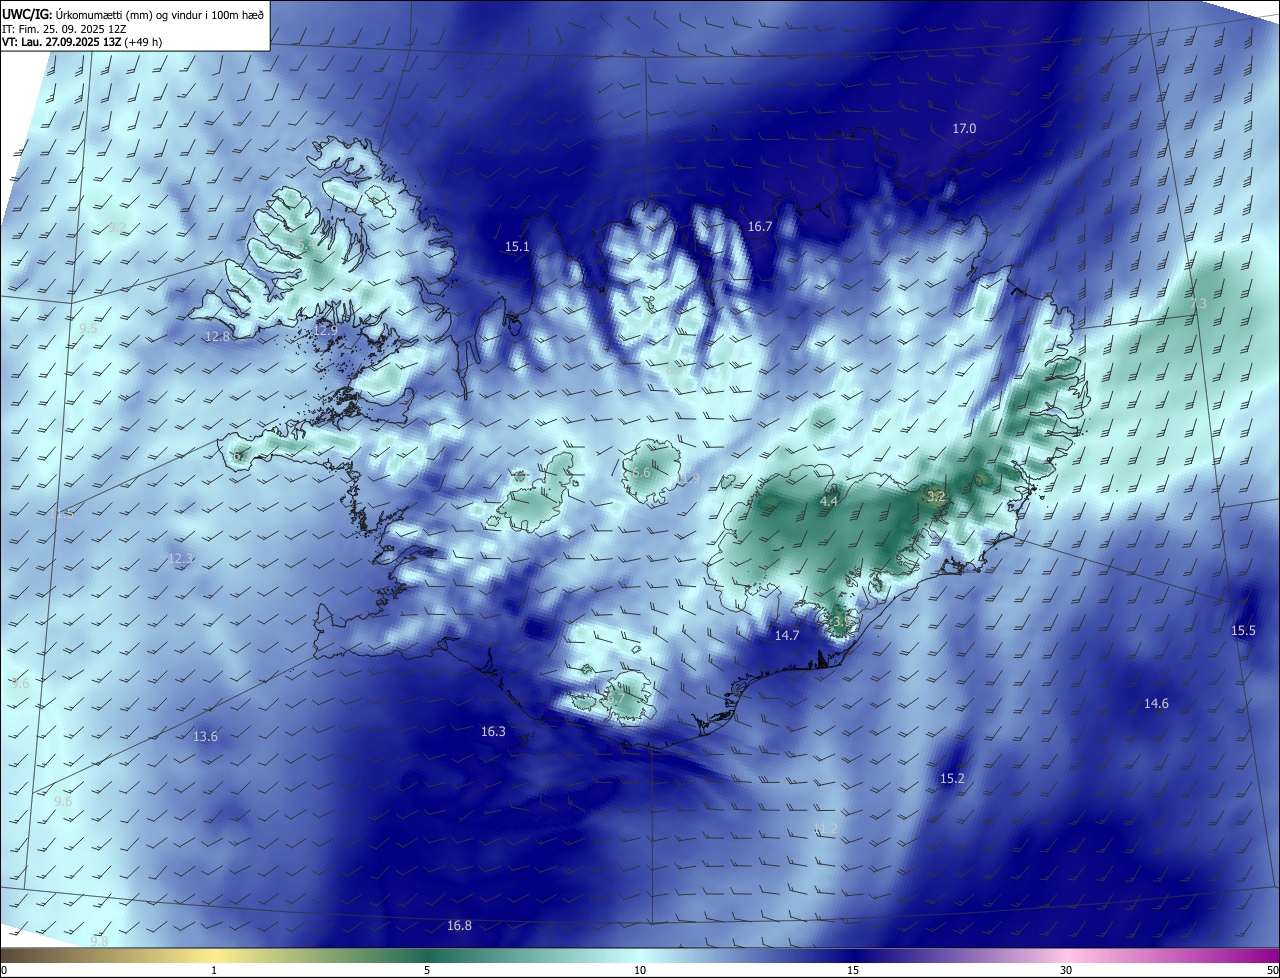This screenshot has height=978, width=1280.
Task: Click the color scale tick labeled 30
Action: [1066, 970]
